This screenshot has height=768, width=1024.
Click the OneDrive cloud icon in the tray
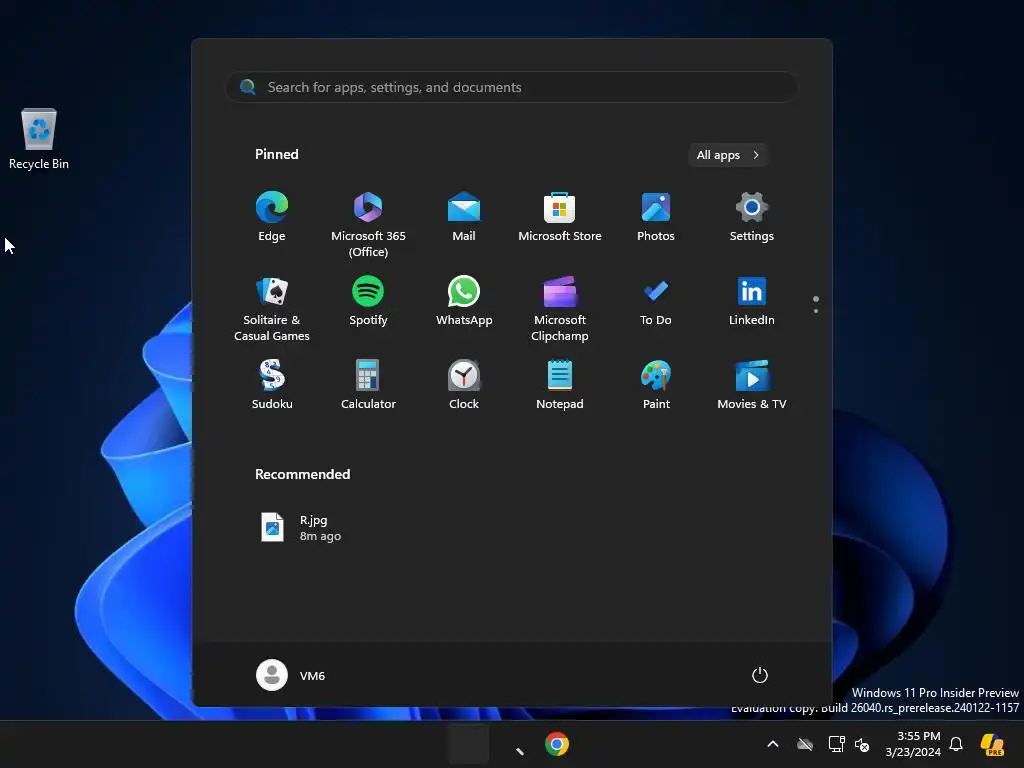pyautogui.click(x=805, y=744)
